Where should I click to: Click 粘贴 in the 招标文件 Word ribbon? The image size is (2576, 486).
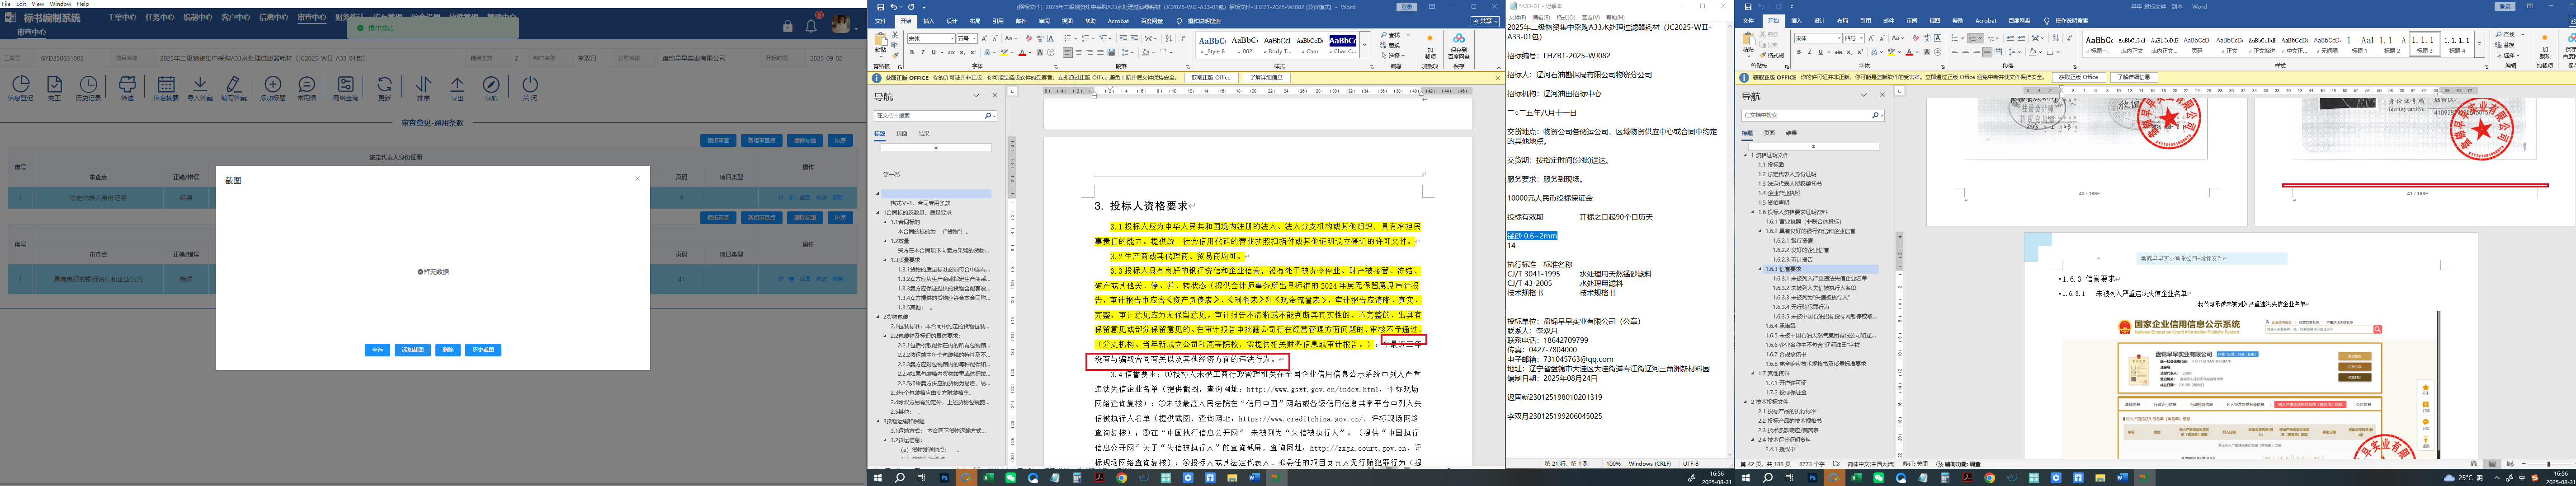[x=881, y=45]
